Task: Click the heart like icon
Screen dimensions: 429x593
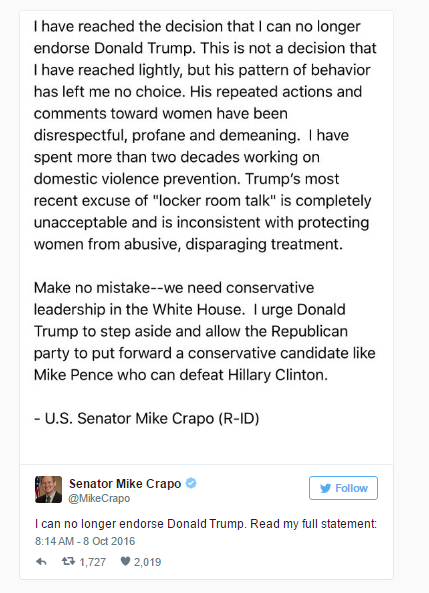Action: coord(125,561)
